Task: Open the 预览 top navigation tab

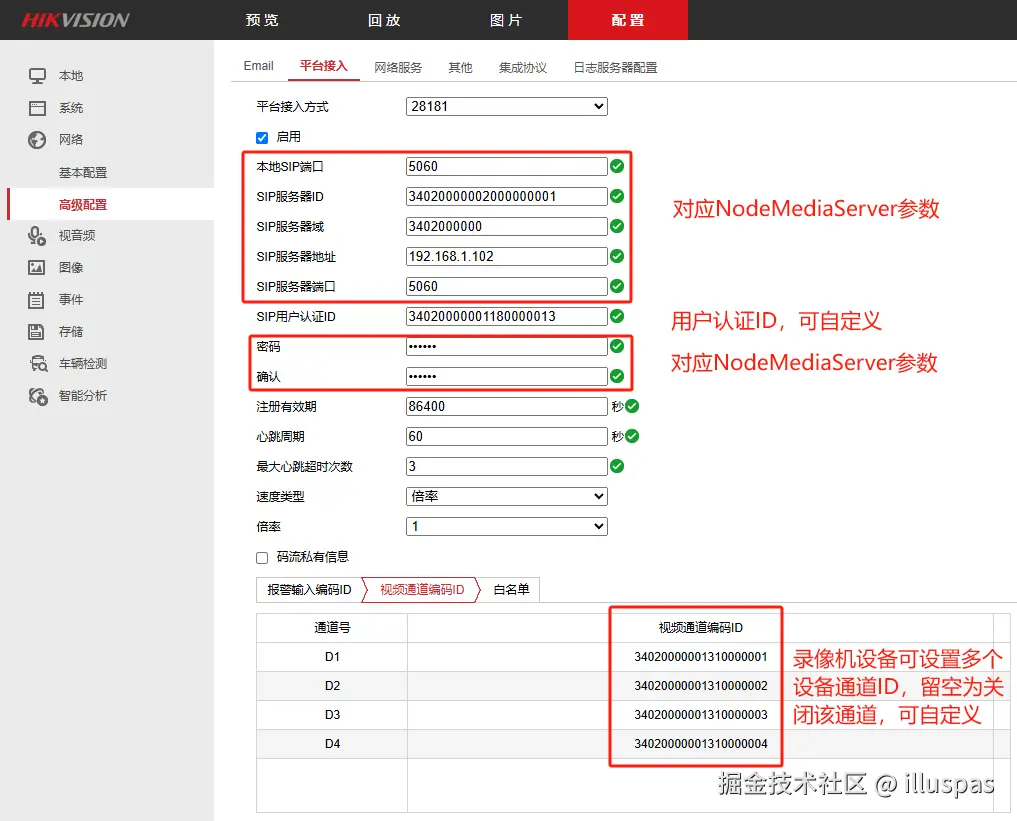Action: point(262,20)
